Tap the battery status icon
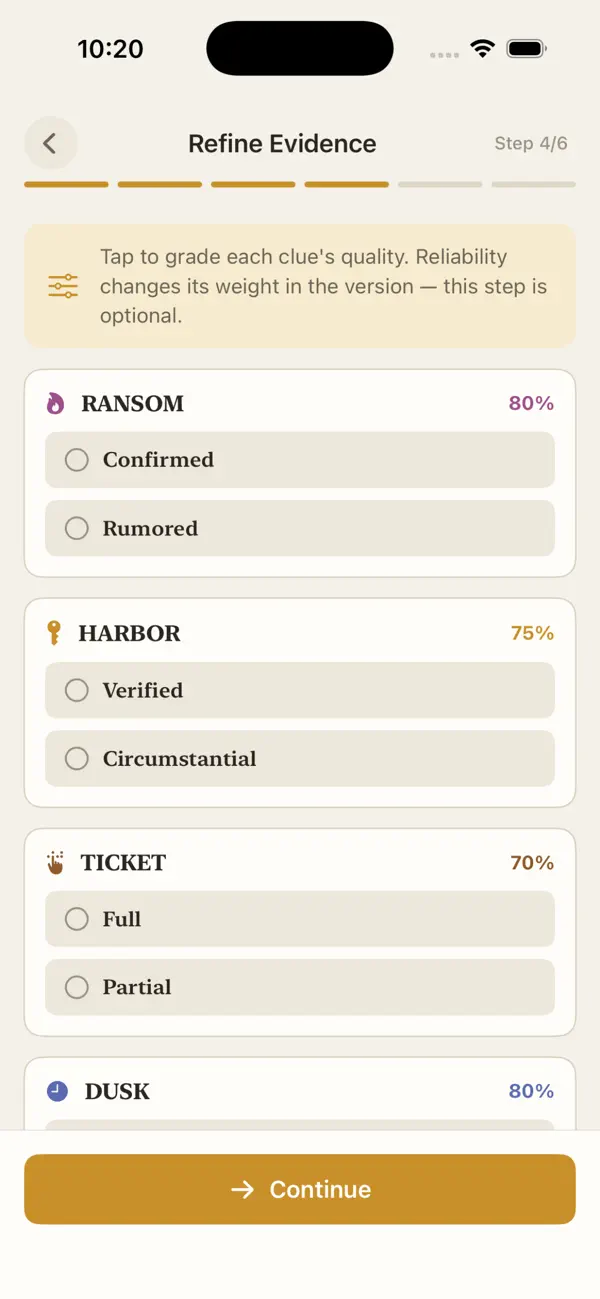 click(x=526, y=49)
